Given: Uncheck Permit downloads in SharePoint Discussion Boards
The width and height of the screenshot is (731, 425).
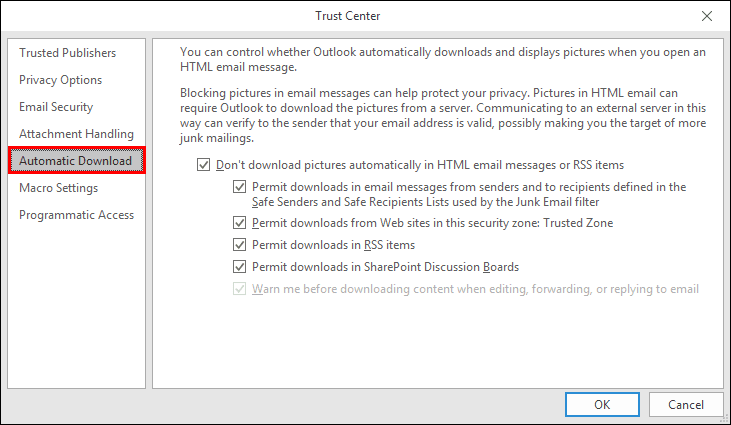Looking at the screenshot, I should (239, 267).
